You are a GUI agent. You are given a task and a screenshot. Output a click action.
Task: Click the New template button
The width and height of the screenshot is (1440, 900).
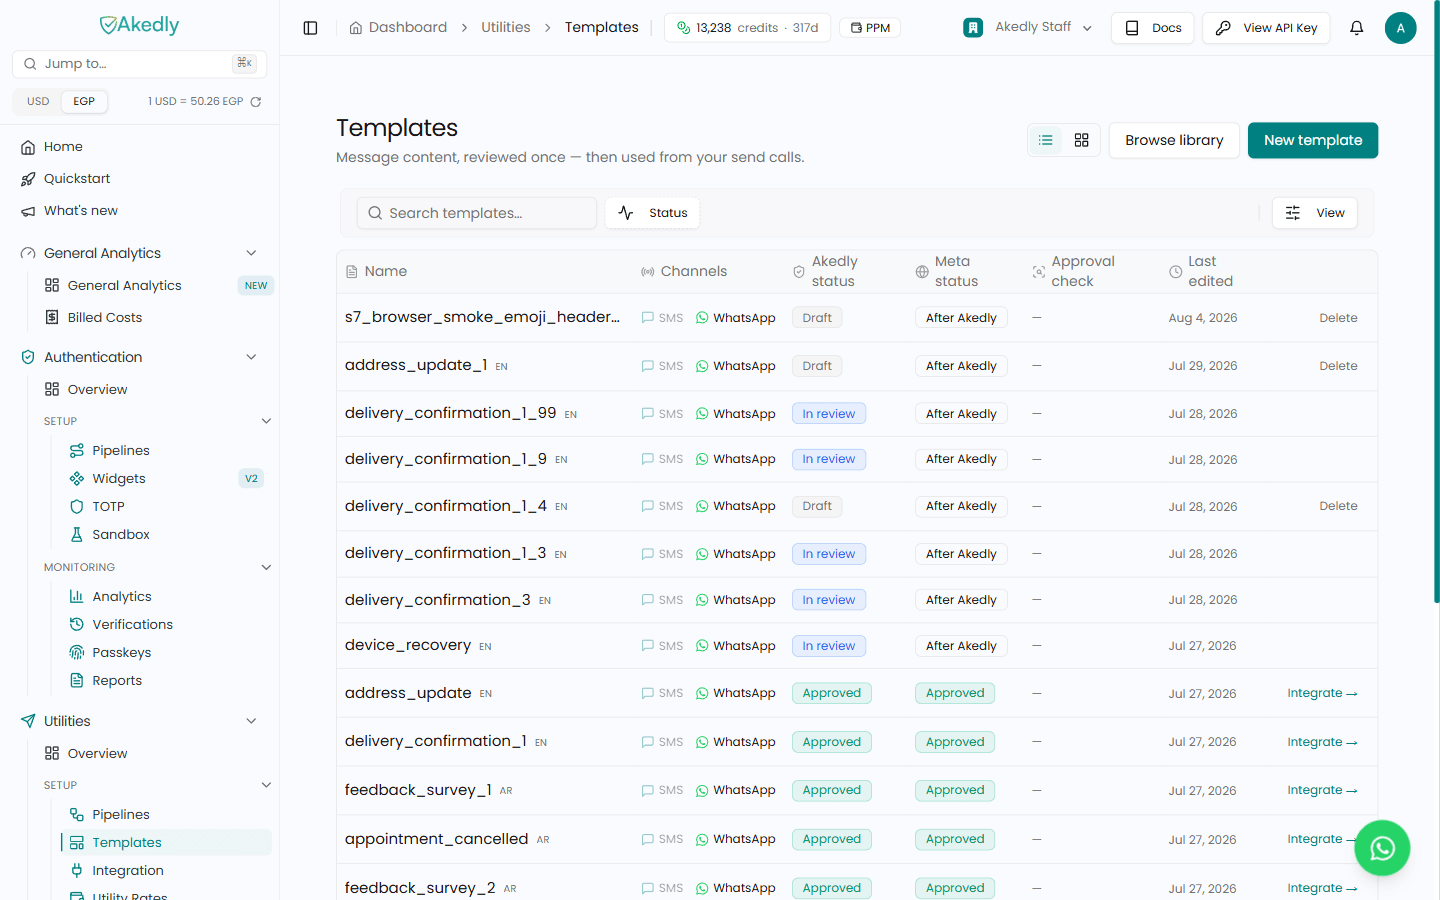click(x=1313, y=140)
